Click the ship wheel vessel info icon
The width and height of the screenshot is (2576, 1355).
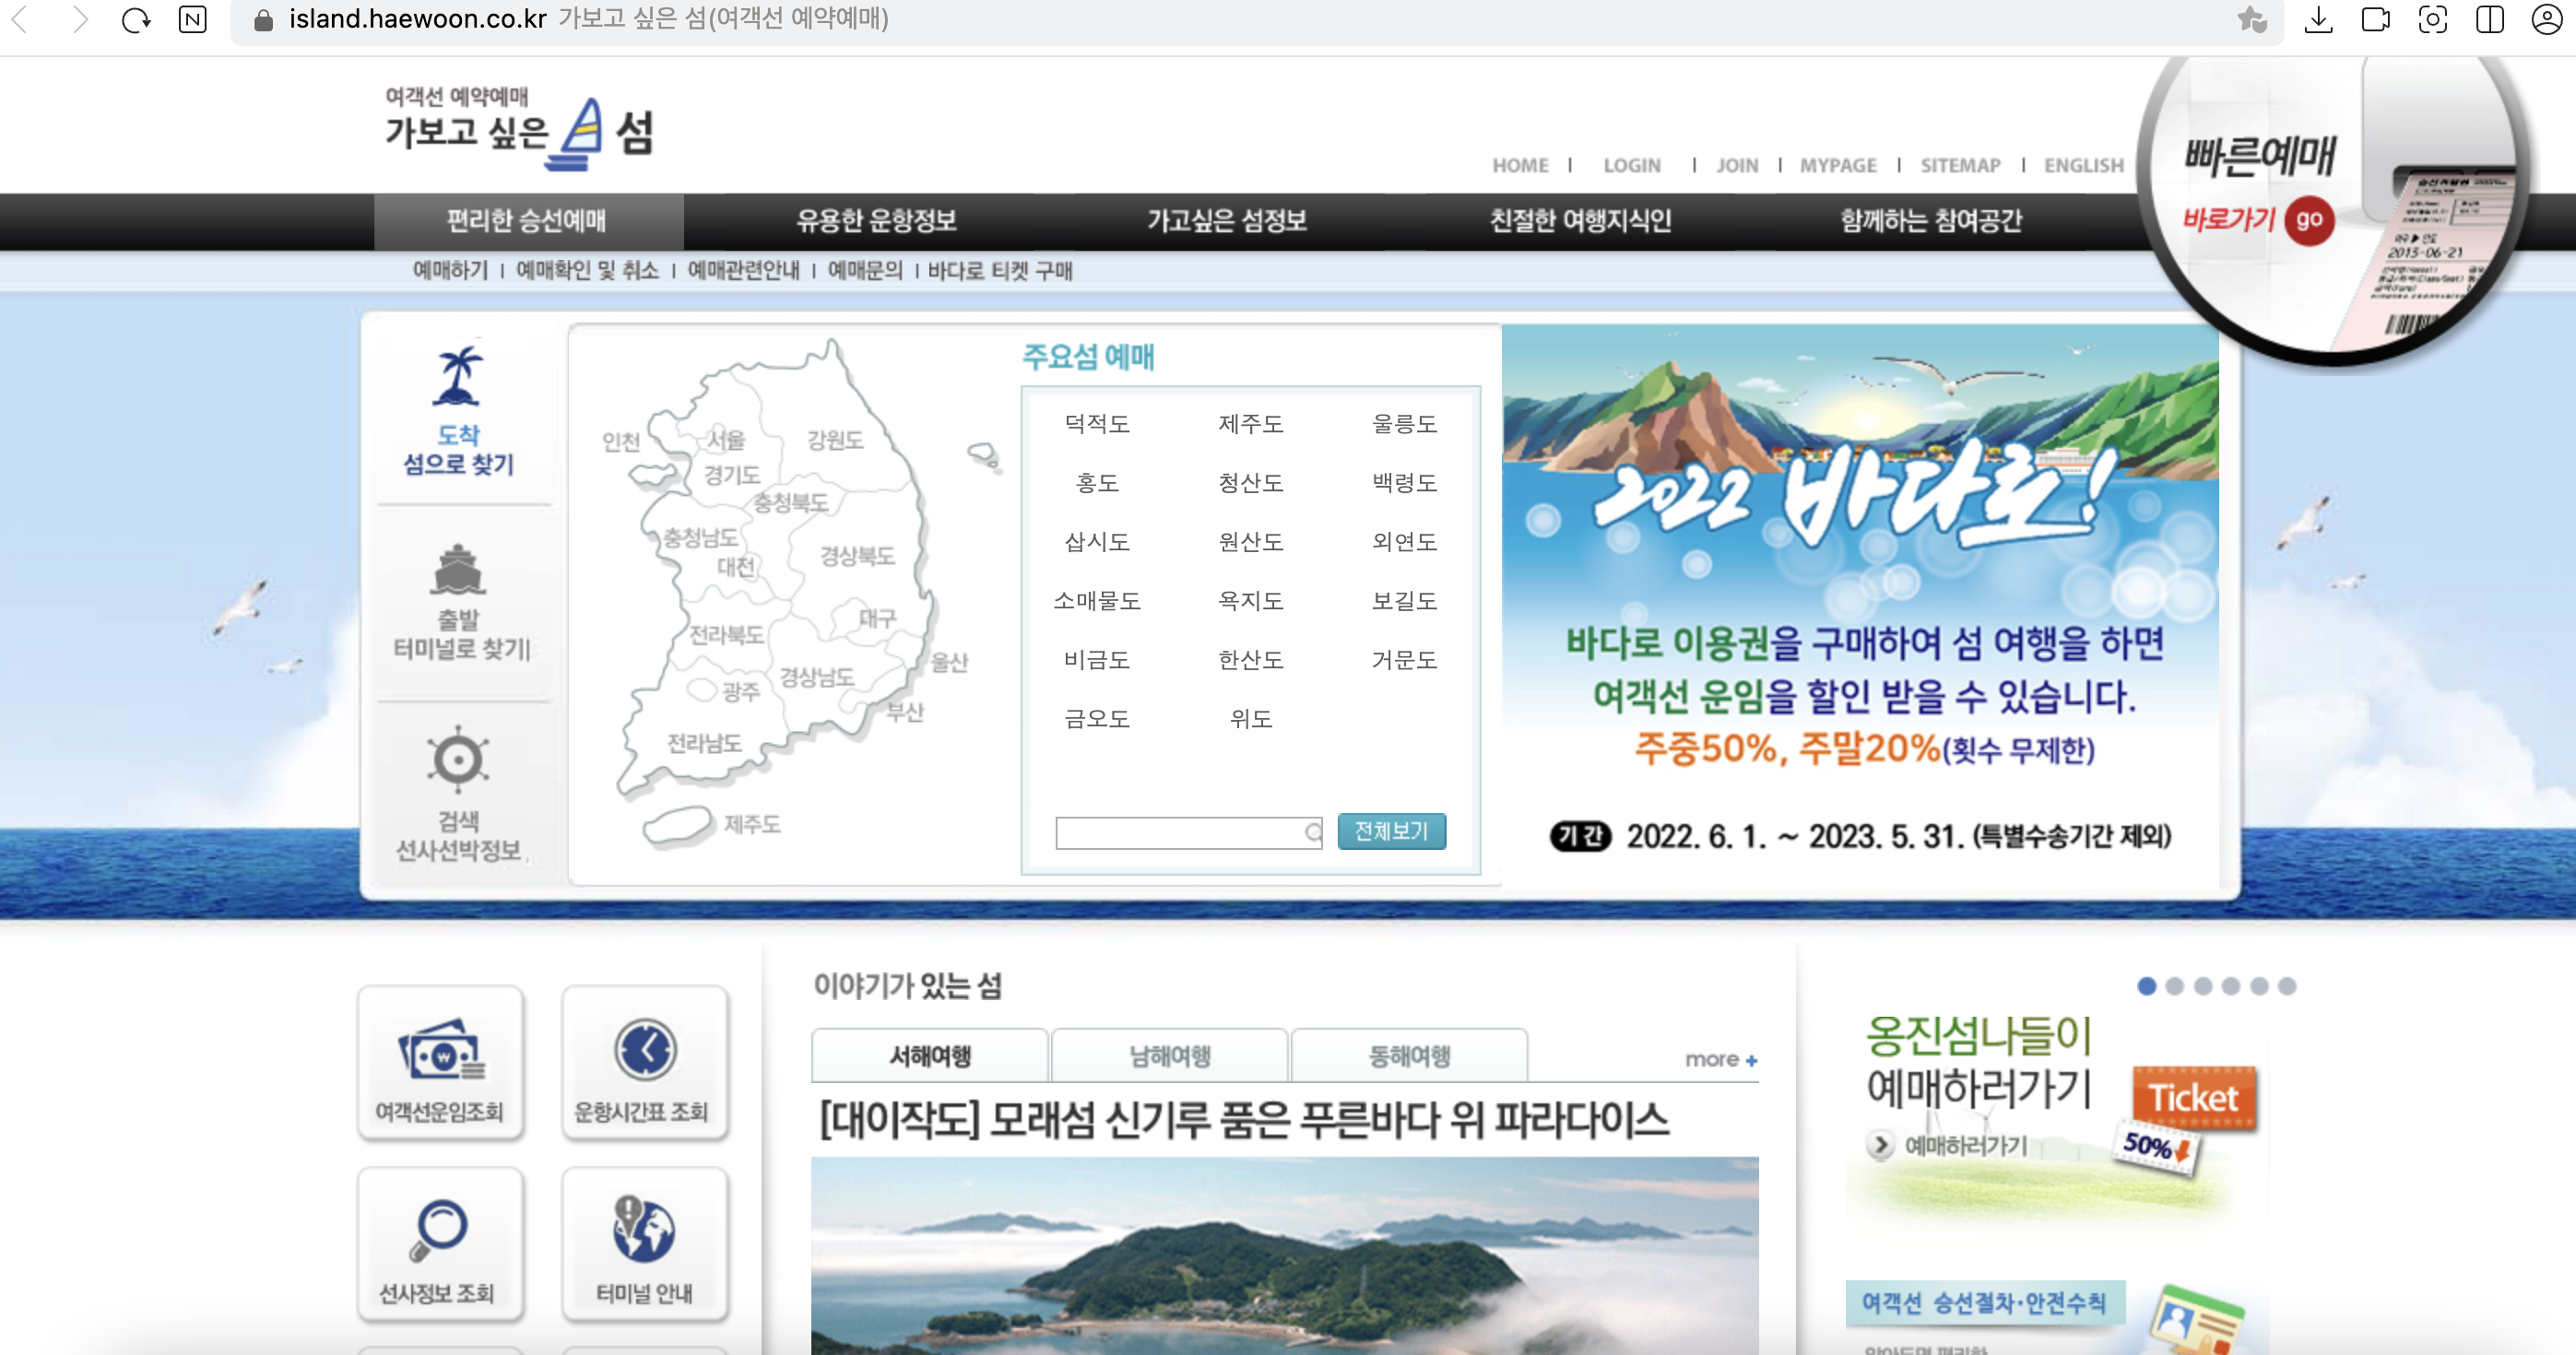click(458, 760)
